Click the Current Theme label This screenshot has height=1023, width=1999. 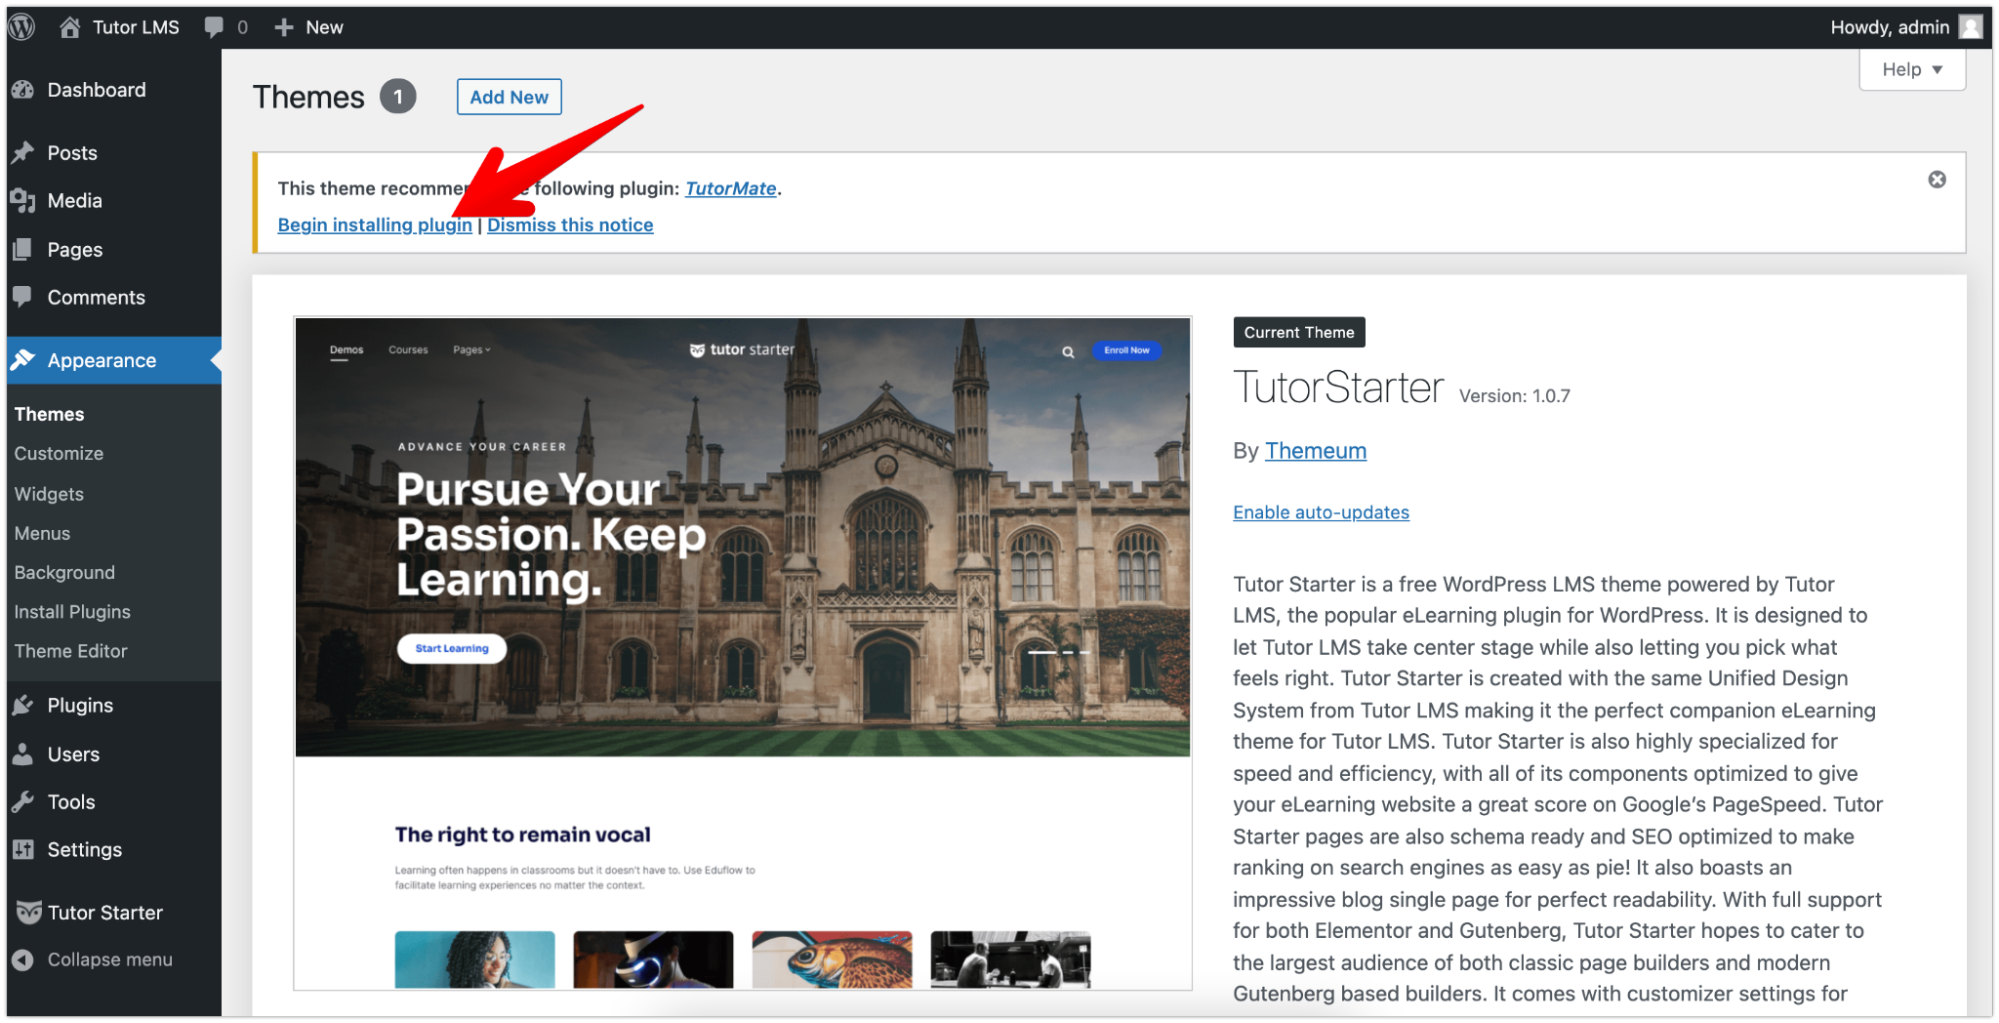pos(1299,332)
